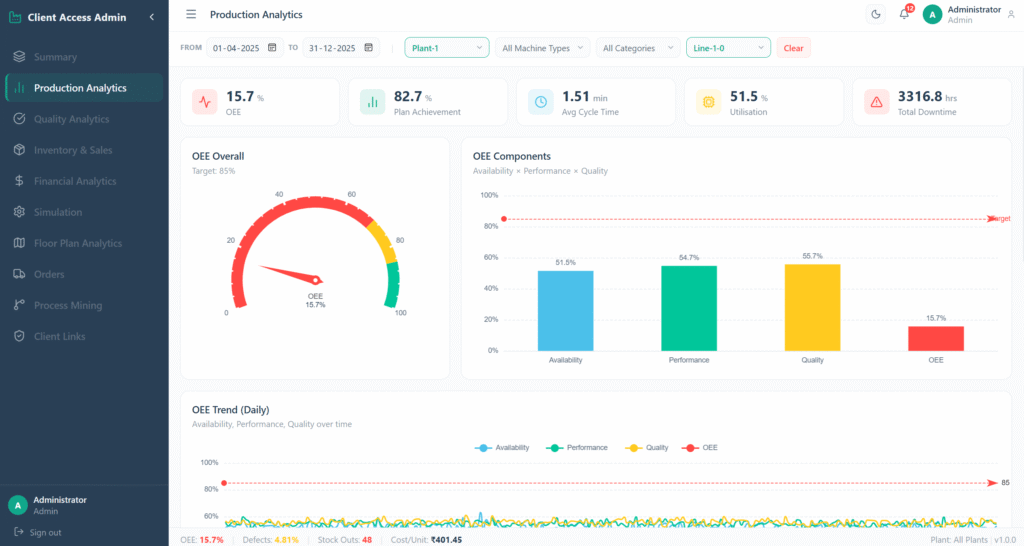Open the All Machine Types dropdown

[x=543, y=48]
